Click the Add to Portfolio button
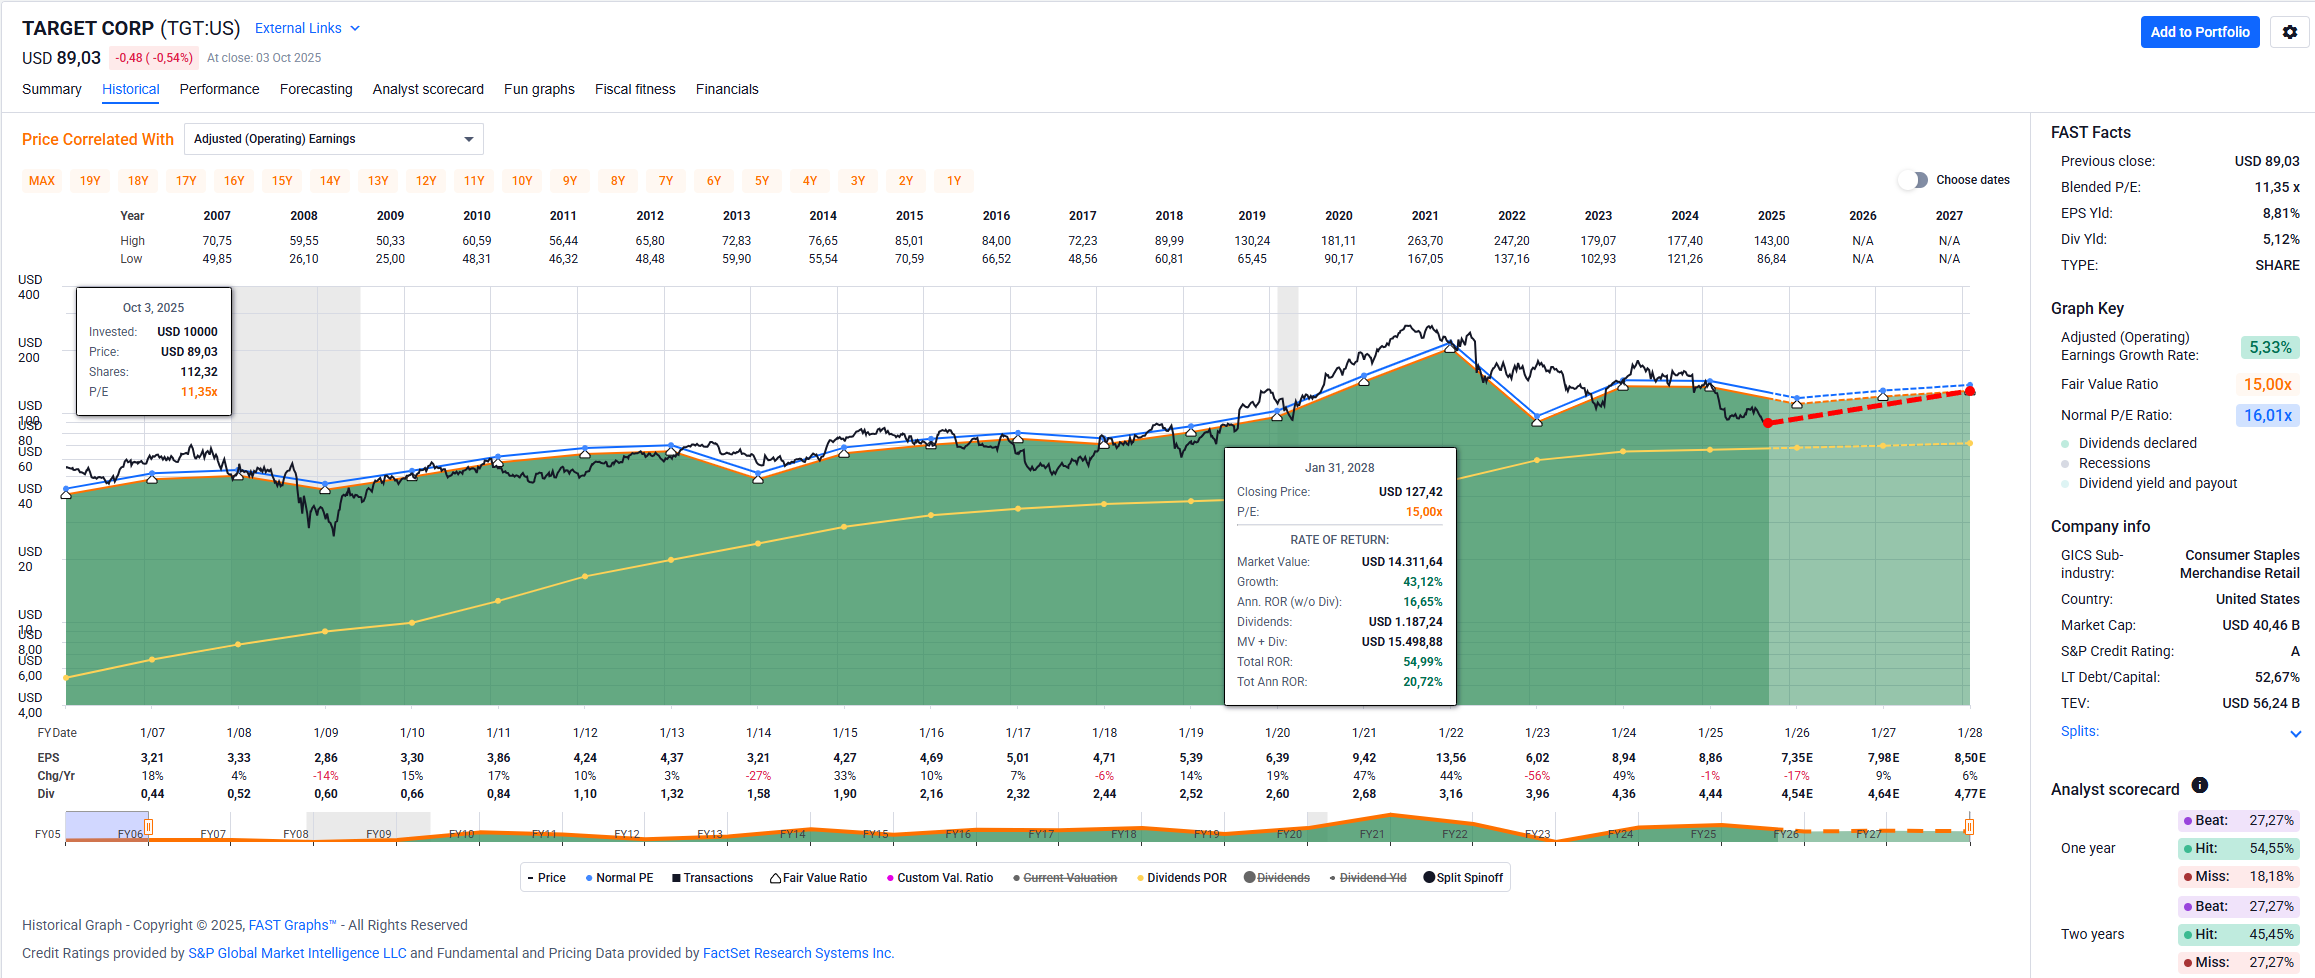 tap(2199, 32)
